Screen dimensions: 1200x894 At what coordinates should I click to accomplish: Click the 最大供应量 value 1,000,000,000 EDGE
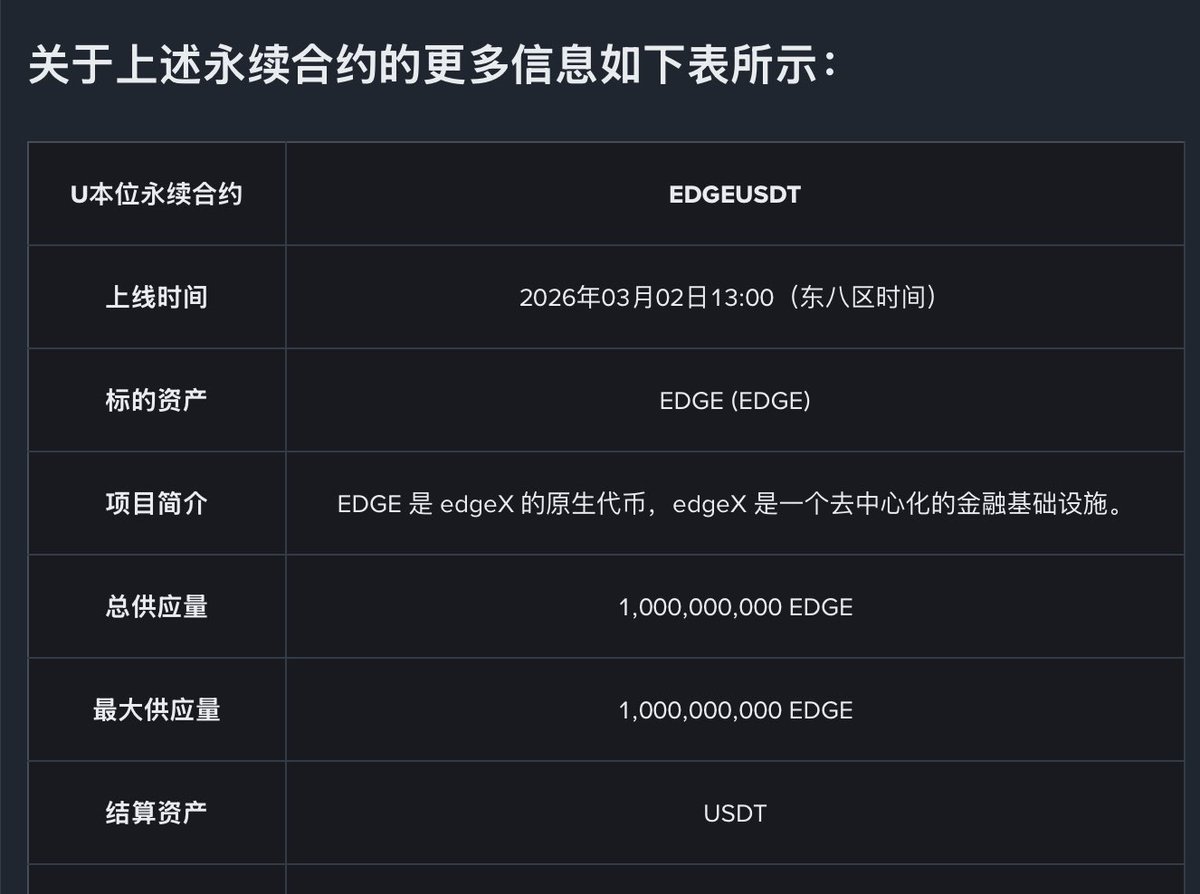pos(735,710)
